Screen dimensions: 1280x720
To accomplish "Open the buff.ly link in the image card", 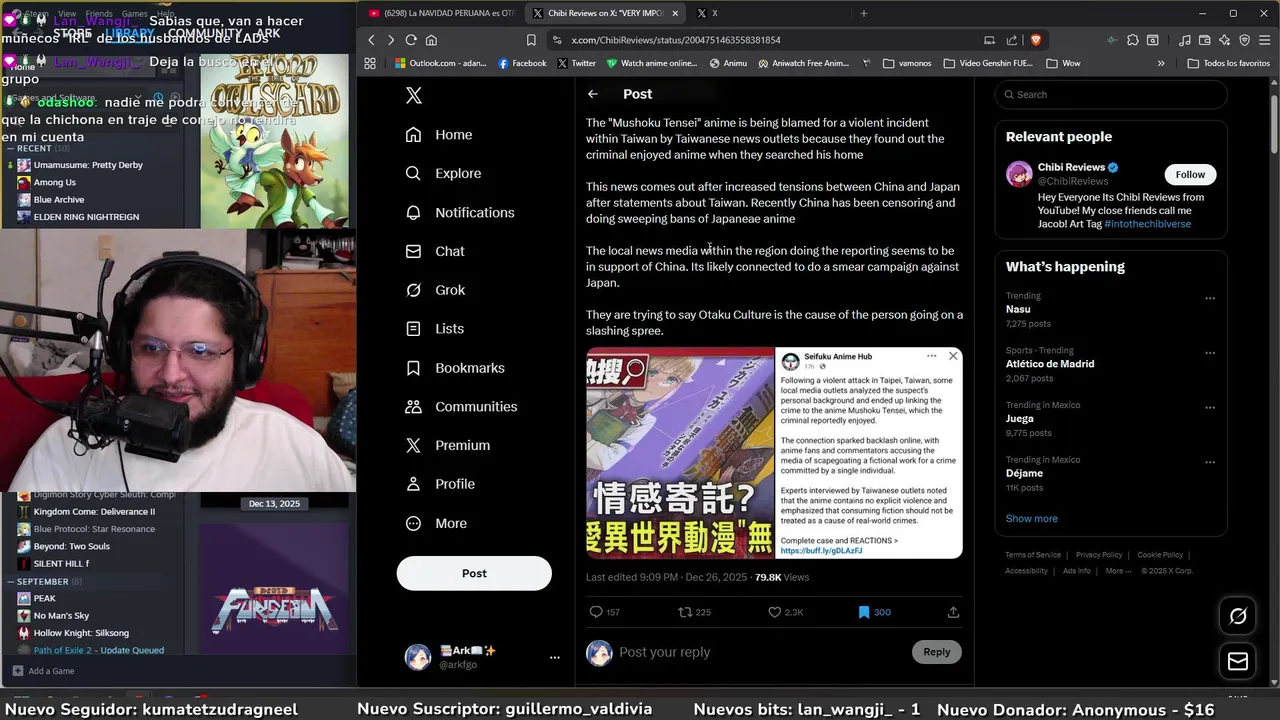I will (x=821, y=551).
